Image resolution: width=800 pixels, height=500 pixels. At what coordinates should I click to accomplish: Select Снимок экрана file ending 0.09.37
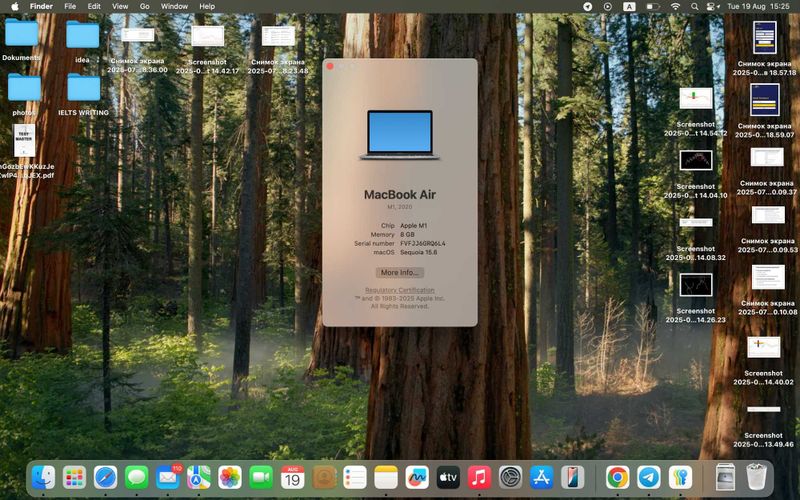tap(766, 171)
